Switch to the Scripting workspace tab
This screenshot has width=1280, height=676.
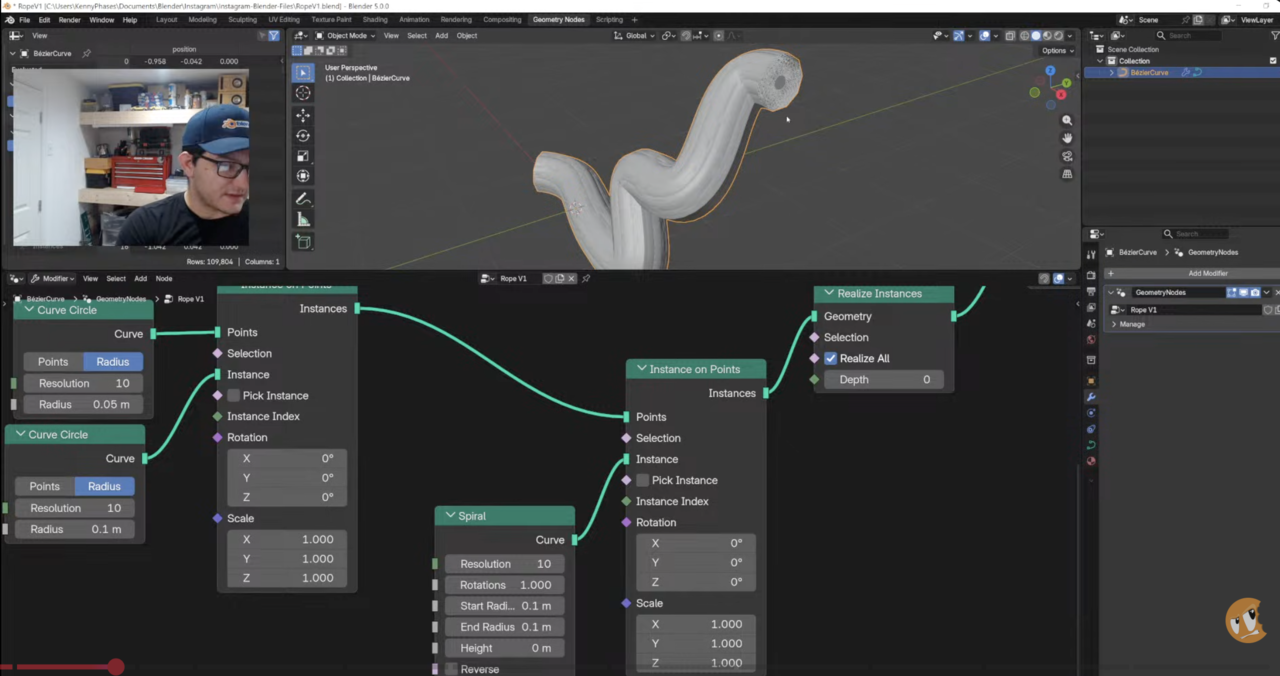(609, 19)
